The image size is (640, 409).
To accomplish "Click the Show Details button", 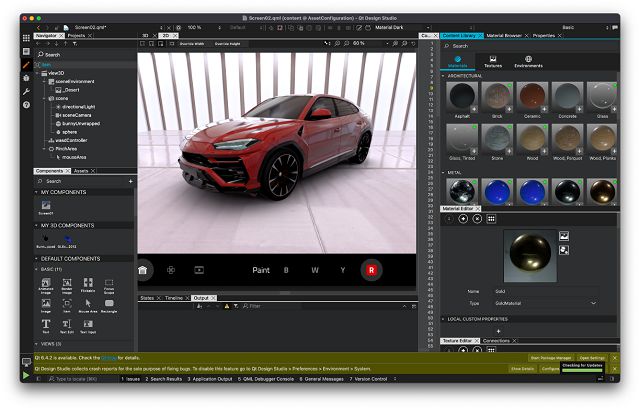I will pyautogui.click(x=522, y=368).
